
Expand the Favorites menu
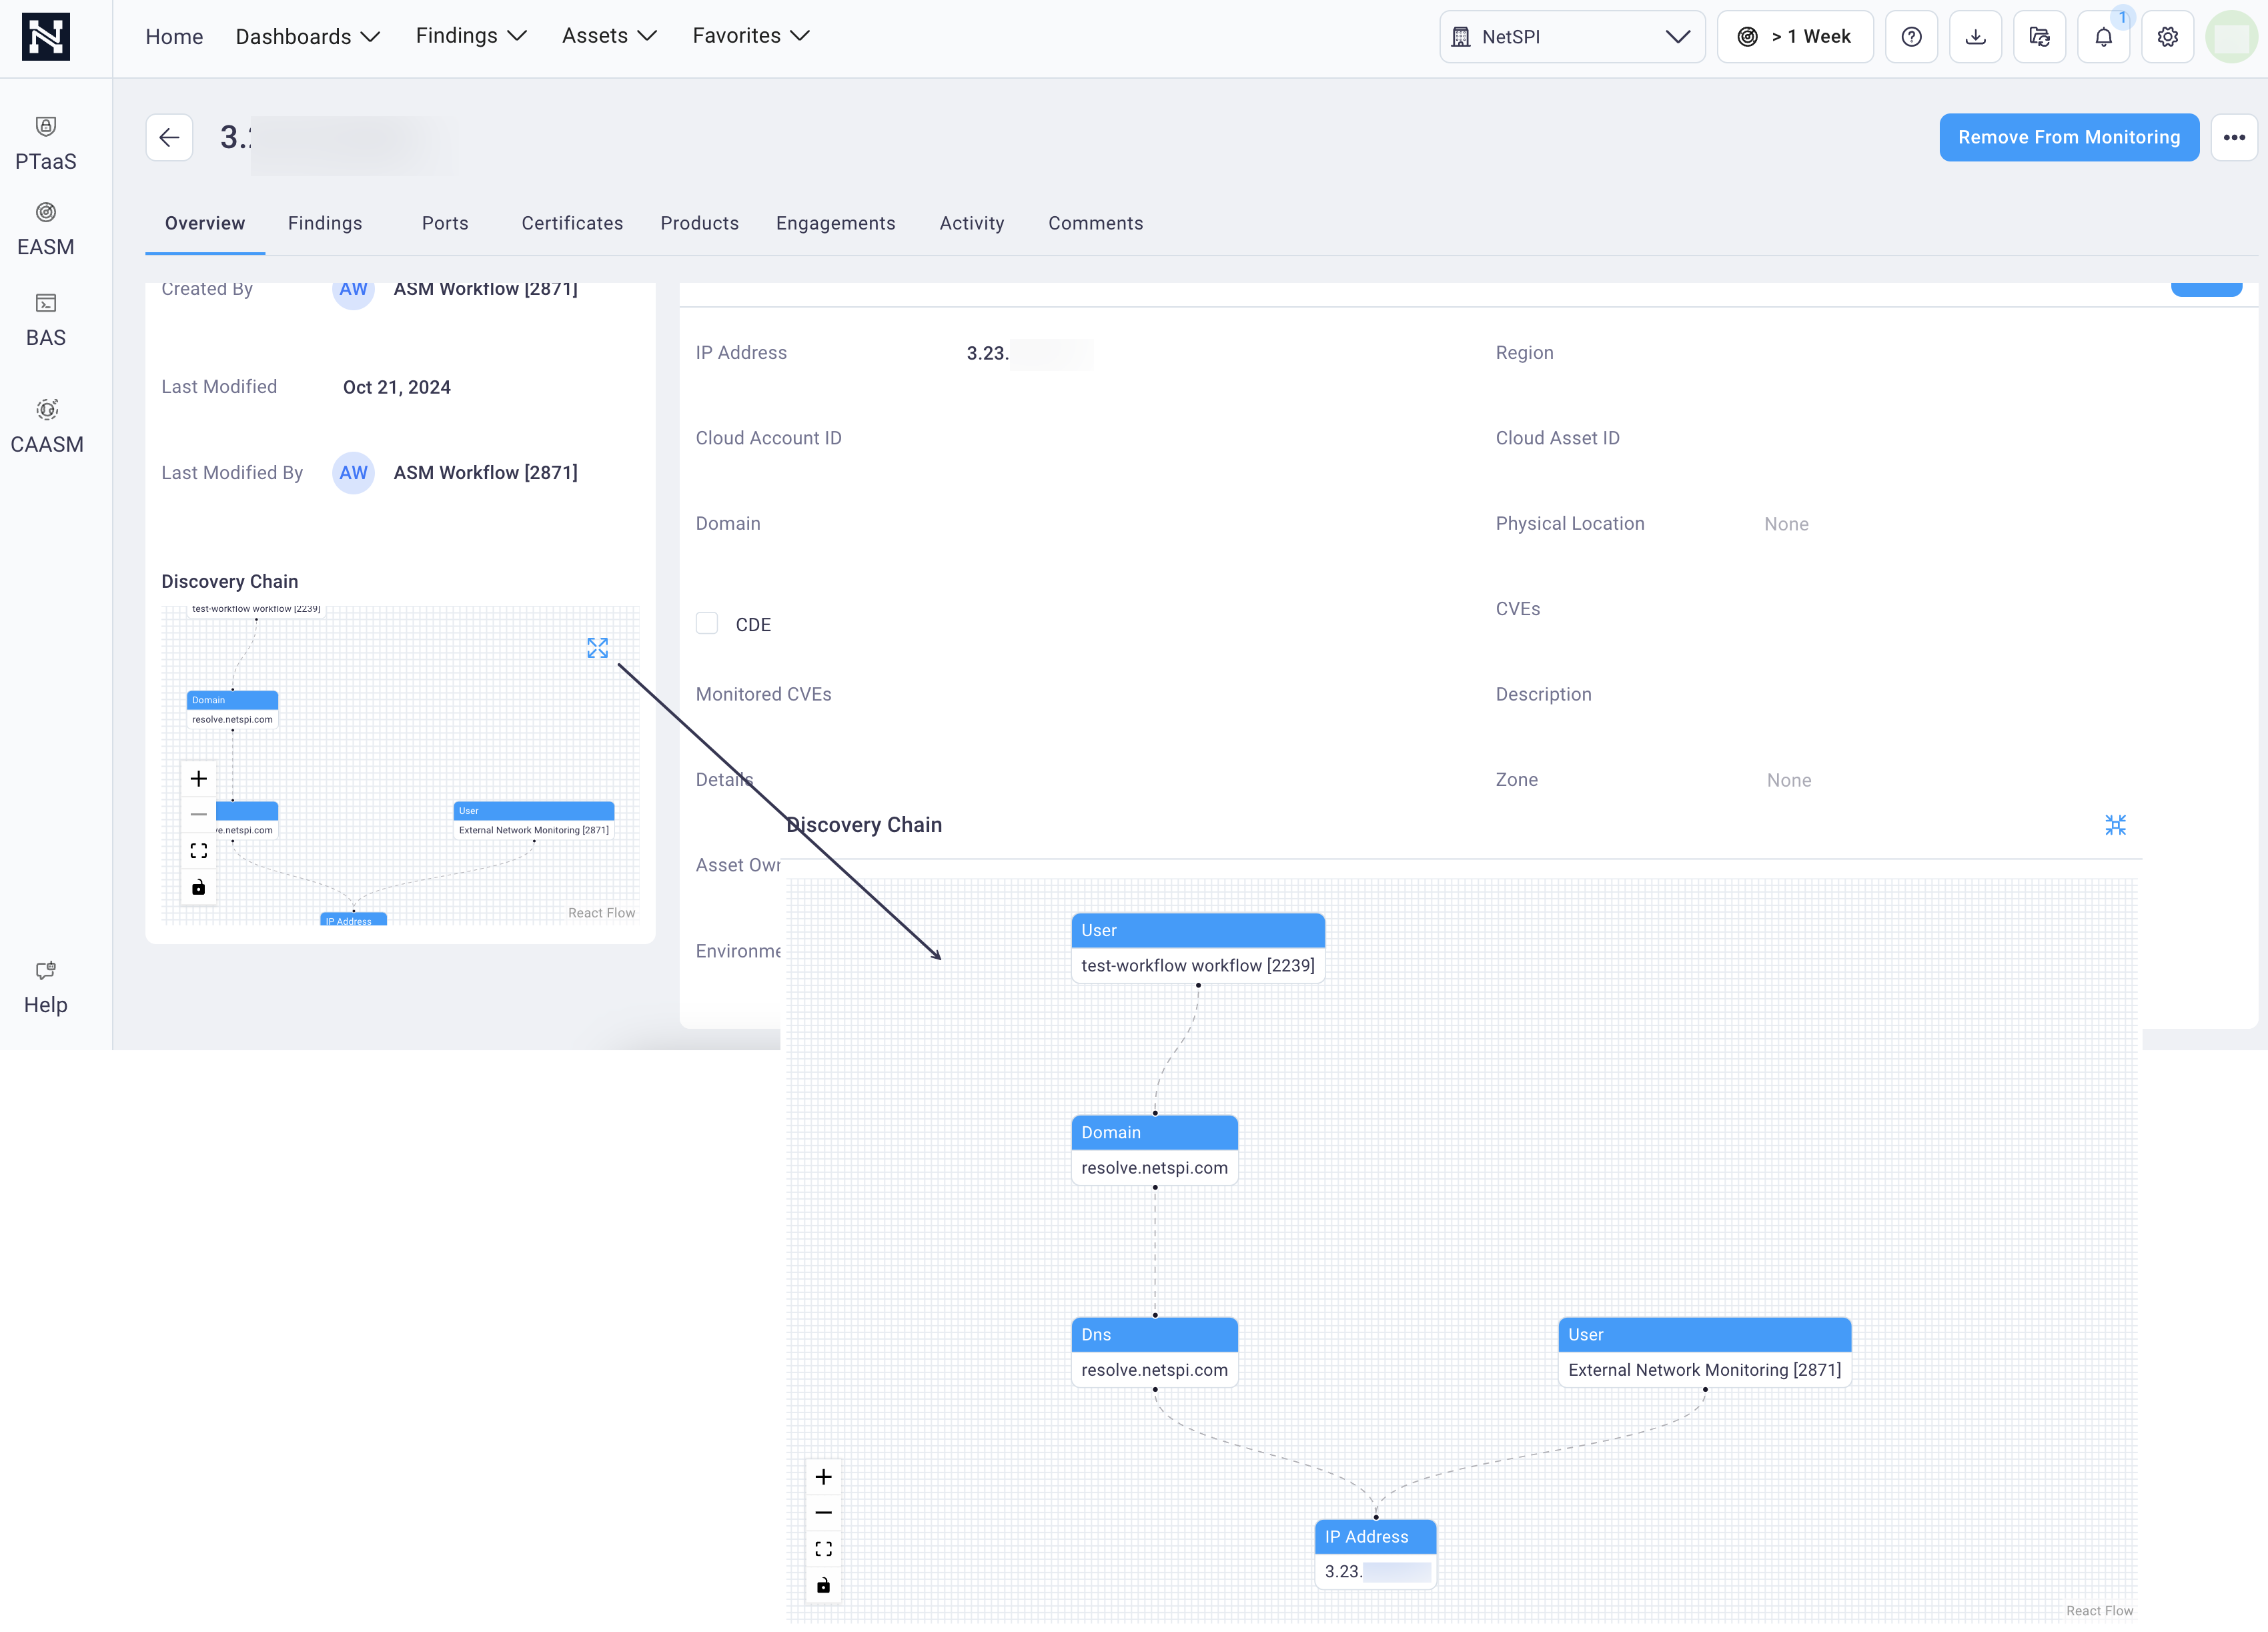pos(750,36)
